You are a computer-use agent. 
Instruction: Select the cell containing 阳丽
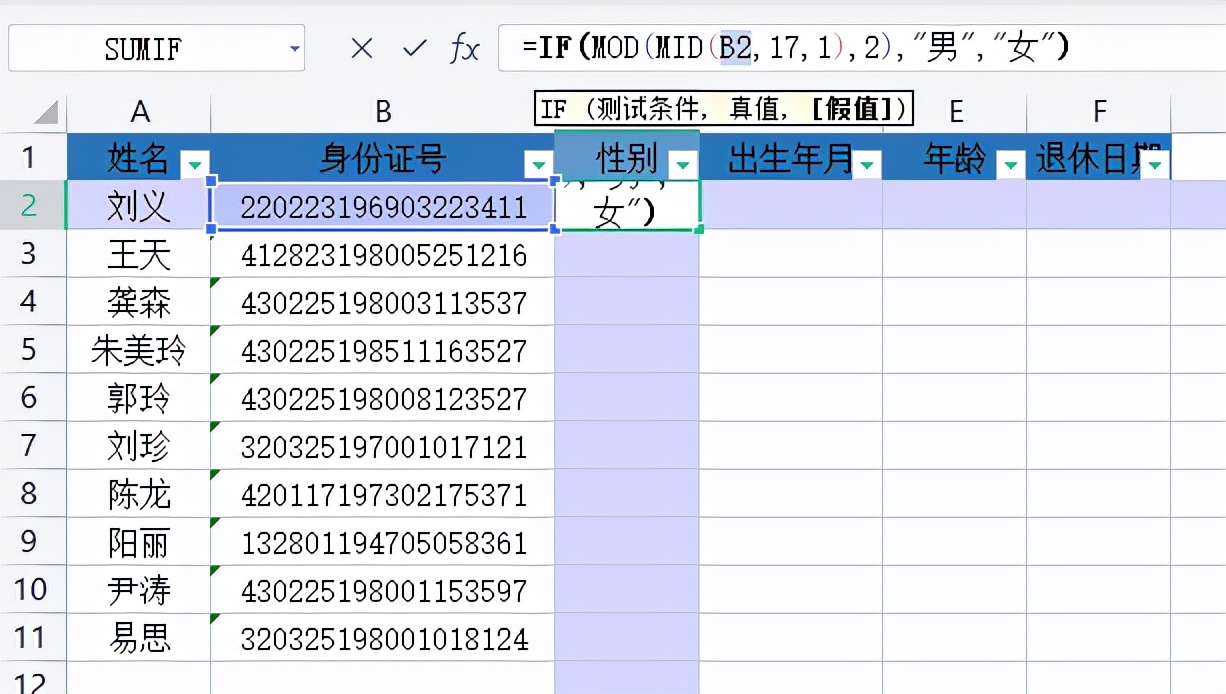pos(139,542)
